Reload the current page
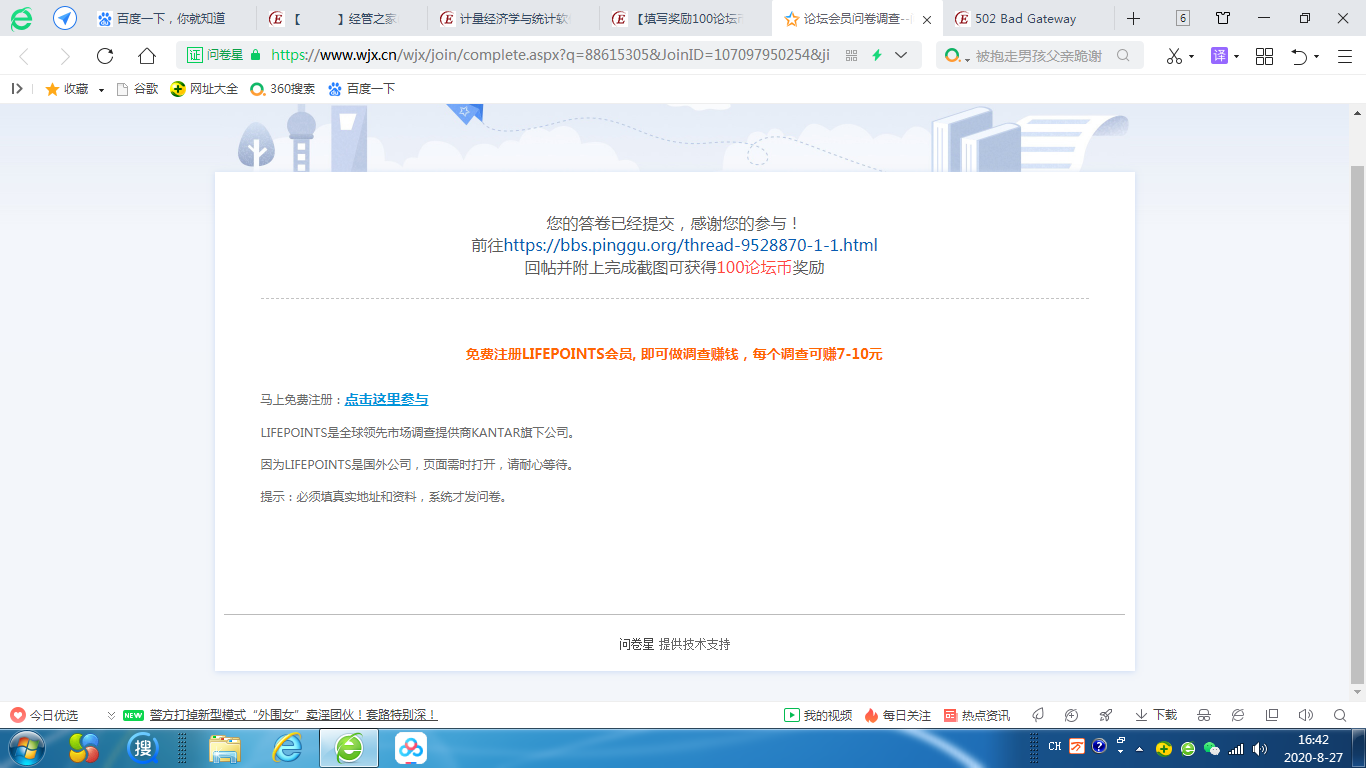Image resolution: width=1366 pixels, height=768 pixels. click(105, 56)
